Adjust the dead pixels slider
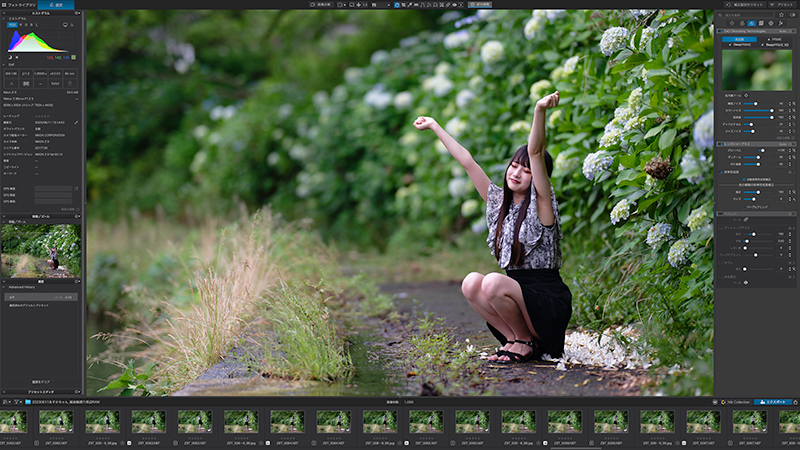 [x=758, y=124]
